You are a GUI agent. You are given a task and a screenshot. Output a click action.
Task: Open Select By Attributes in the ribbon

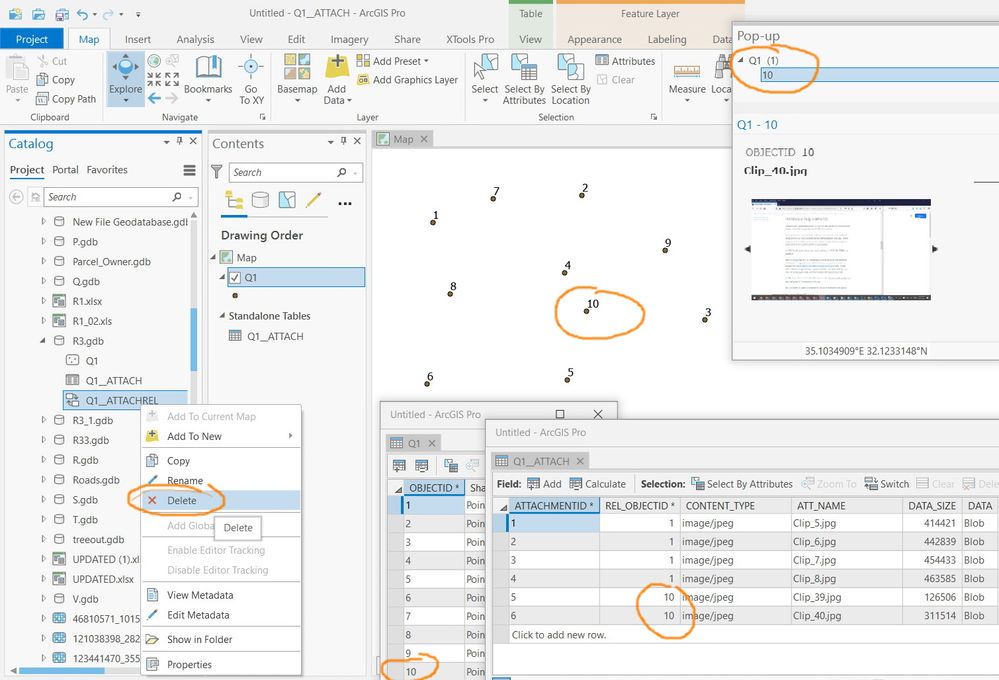click(x=524, y=79)
